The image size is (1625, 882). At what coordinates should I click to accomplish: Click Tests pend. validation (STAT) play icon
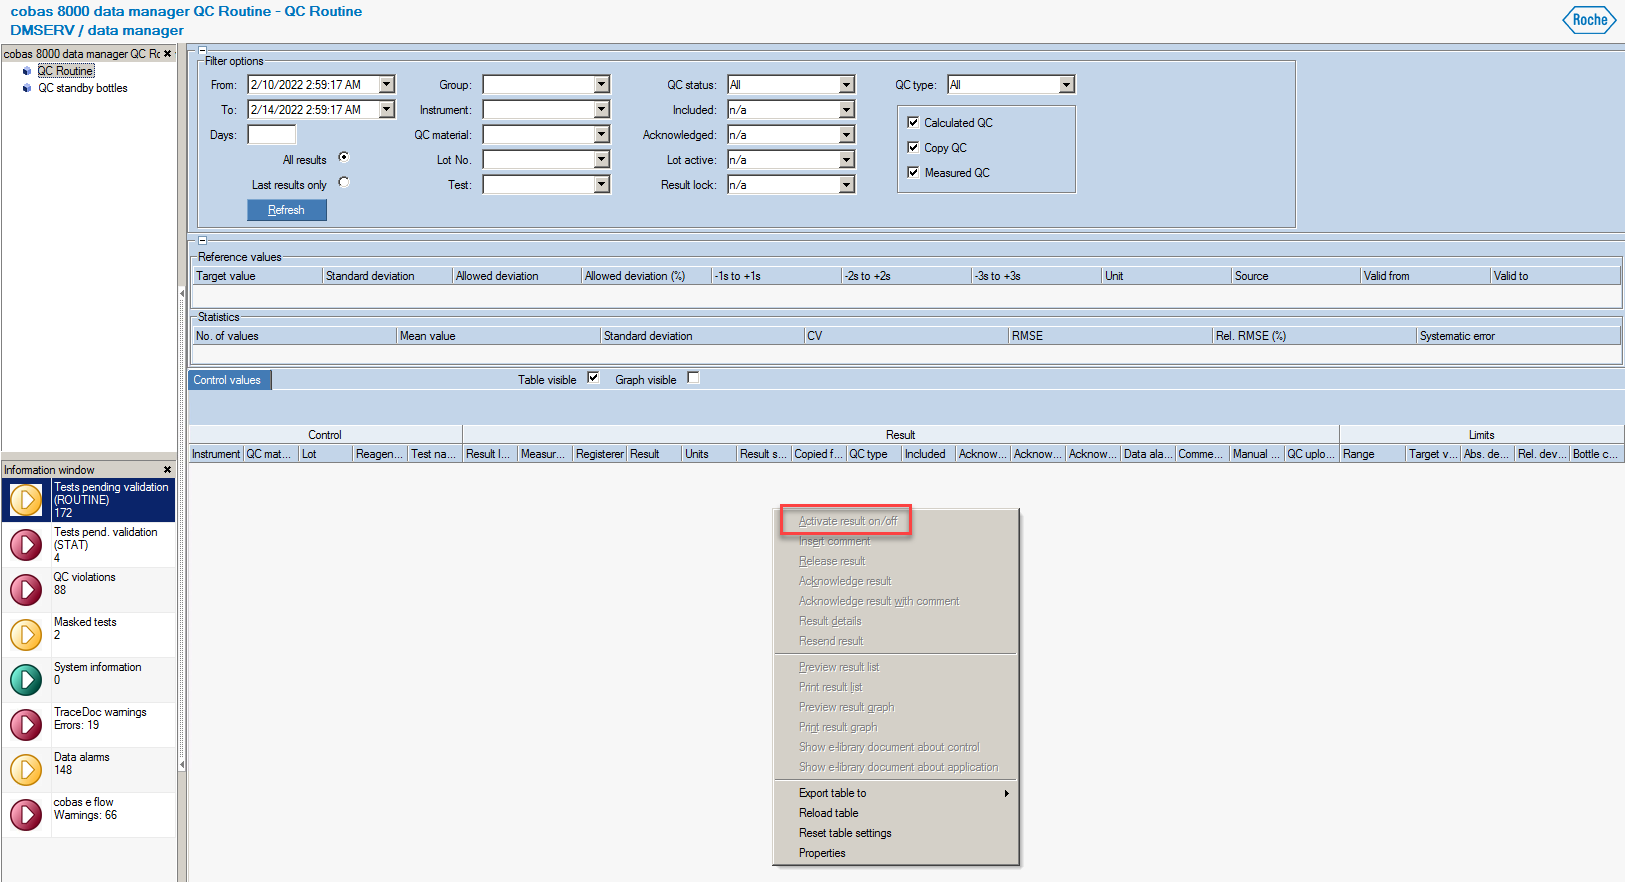pyautogui.click(x=26, y=544)
